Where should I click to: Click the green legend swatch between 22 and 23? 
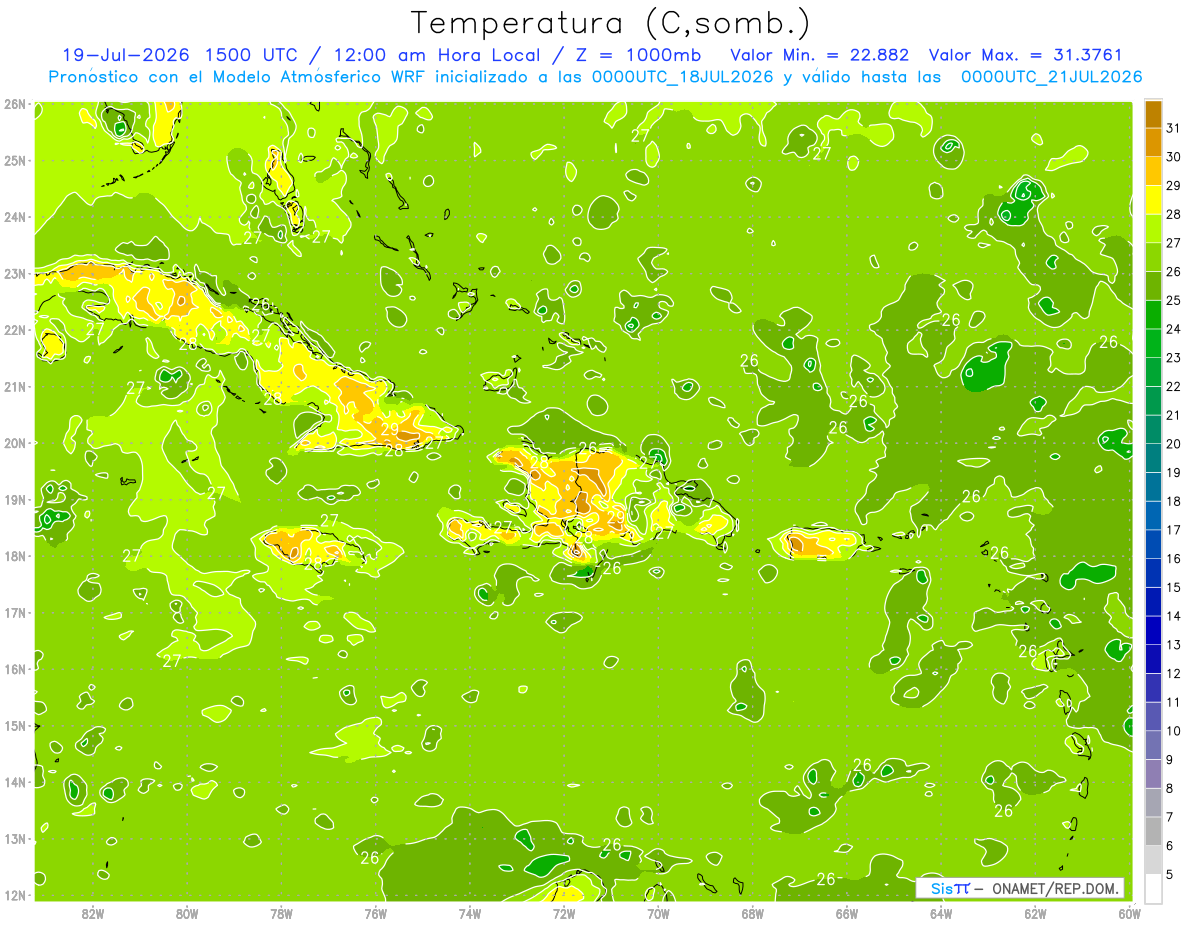1153,372
